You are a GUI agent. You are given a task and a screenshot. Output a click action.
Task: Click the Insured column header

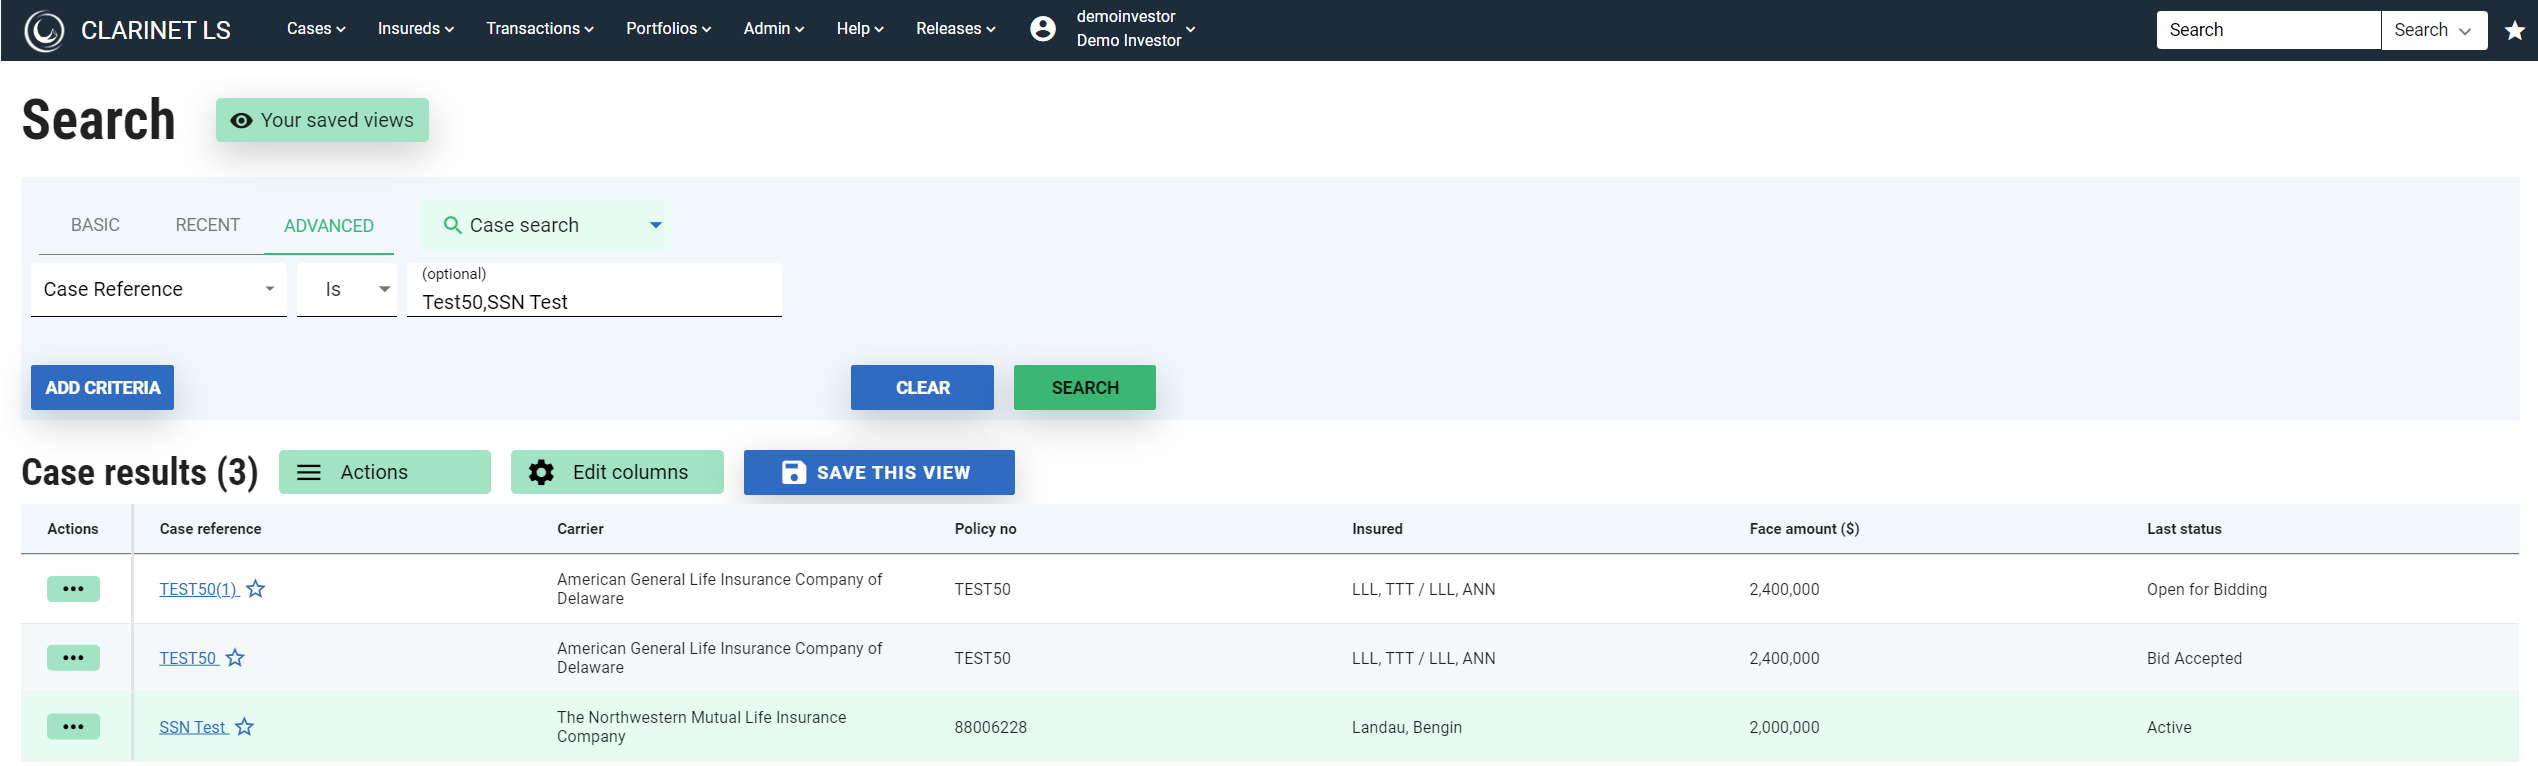1377,529
